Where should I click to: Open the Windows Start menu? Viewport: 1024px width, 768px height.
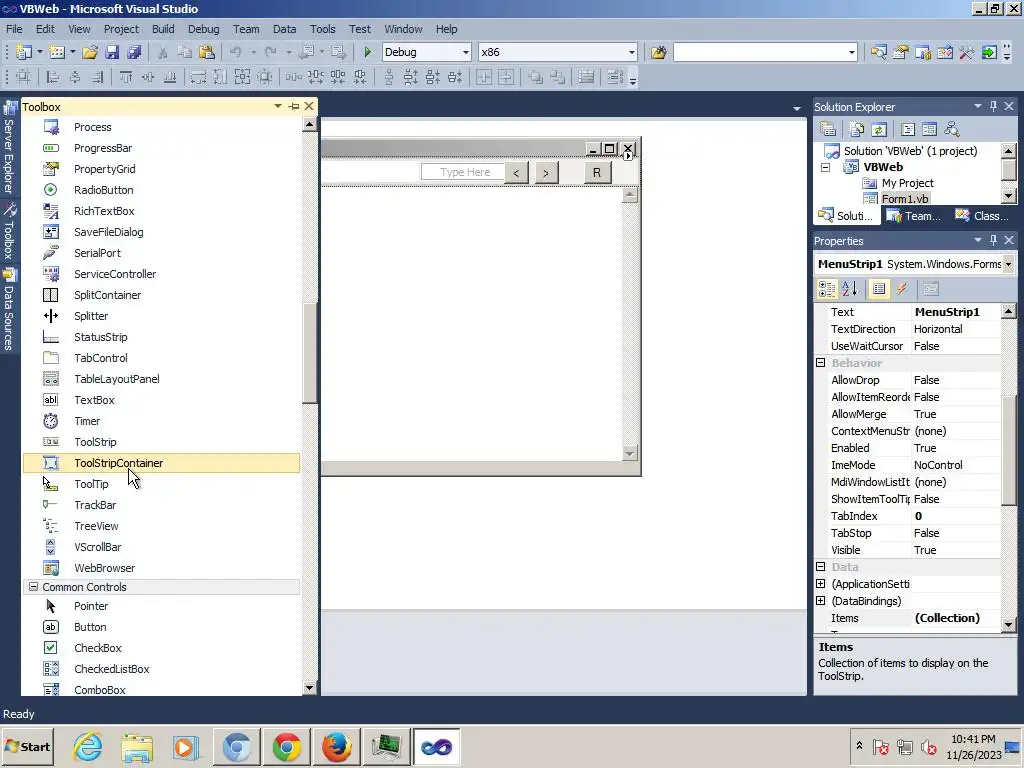(x=28, y=746)
